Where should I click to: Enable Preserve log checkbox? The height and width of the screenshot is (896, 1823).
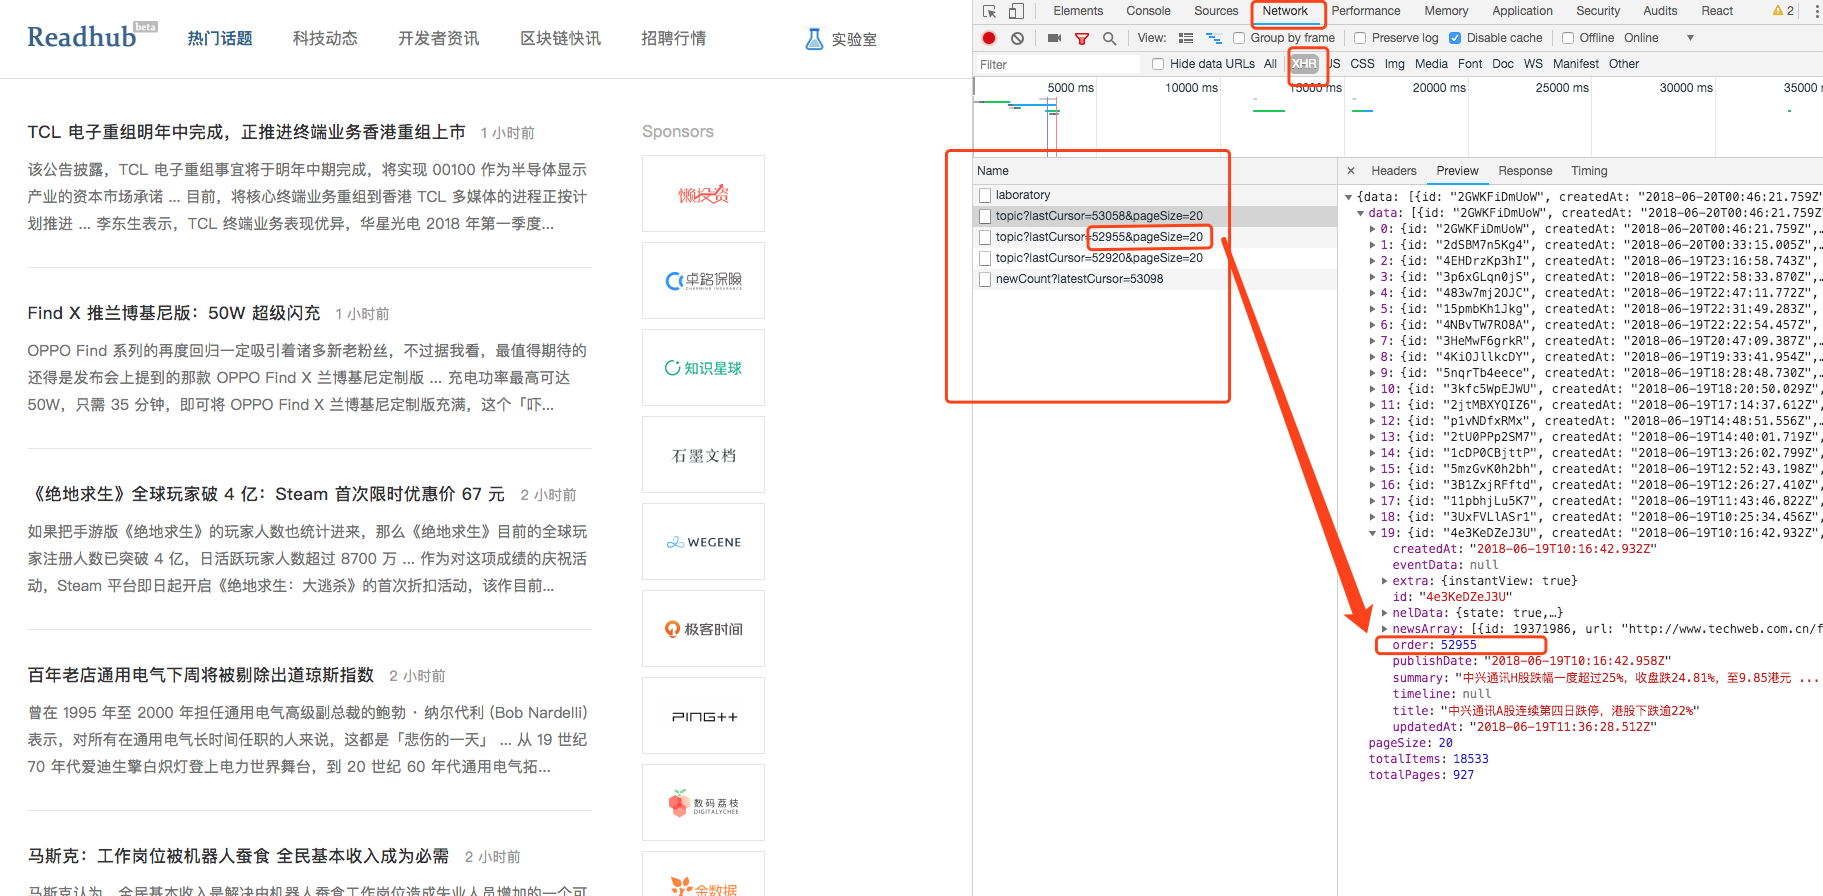(1360, 38)
